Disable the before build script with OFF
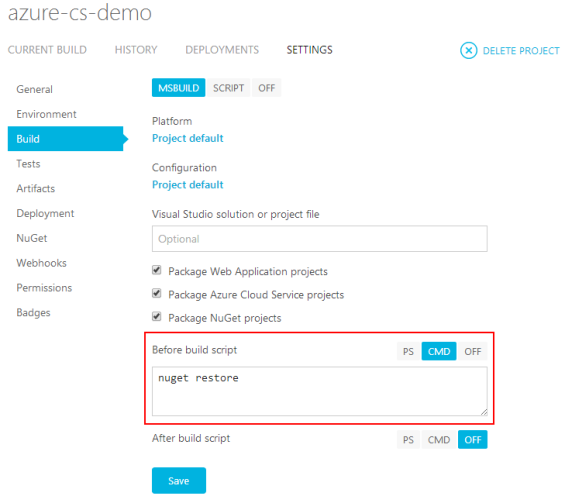Viewport: 565px width, 503px height. (472, 351)
